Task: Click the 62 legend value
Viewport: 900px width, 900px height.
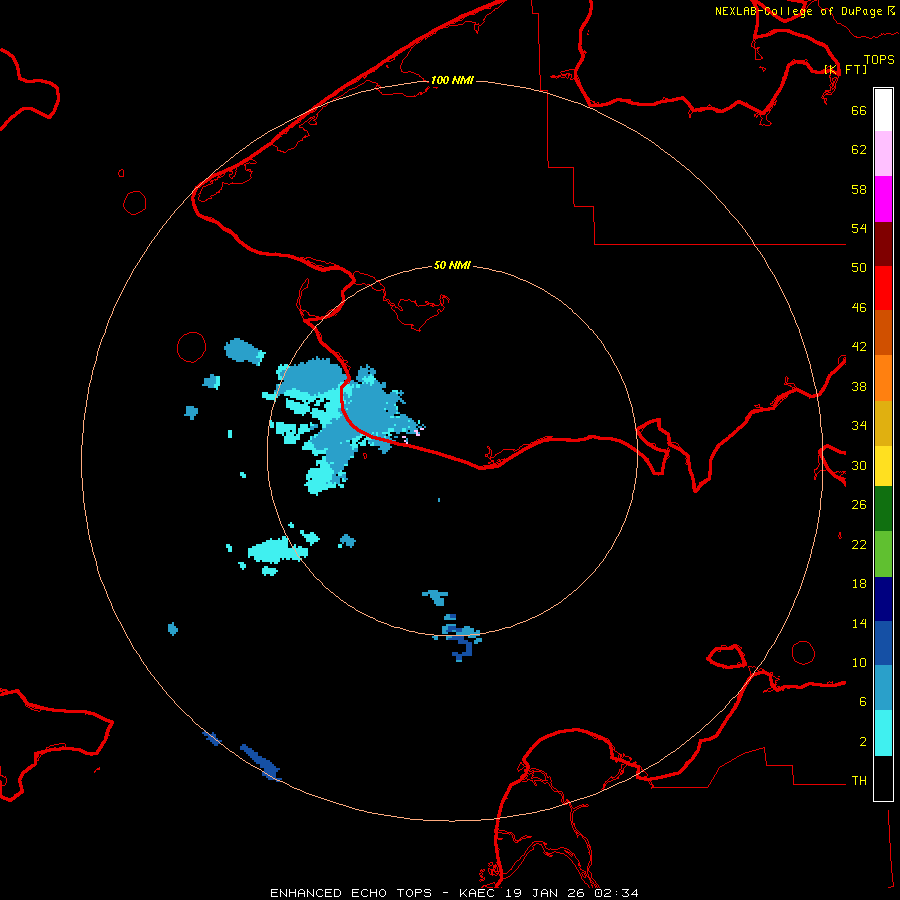Action: click(859, 150)
